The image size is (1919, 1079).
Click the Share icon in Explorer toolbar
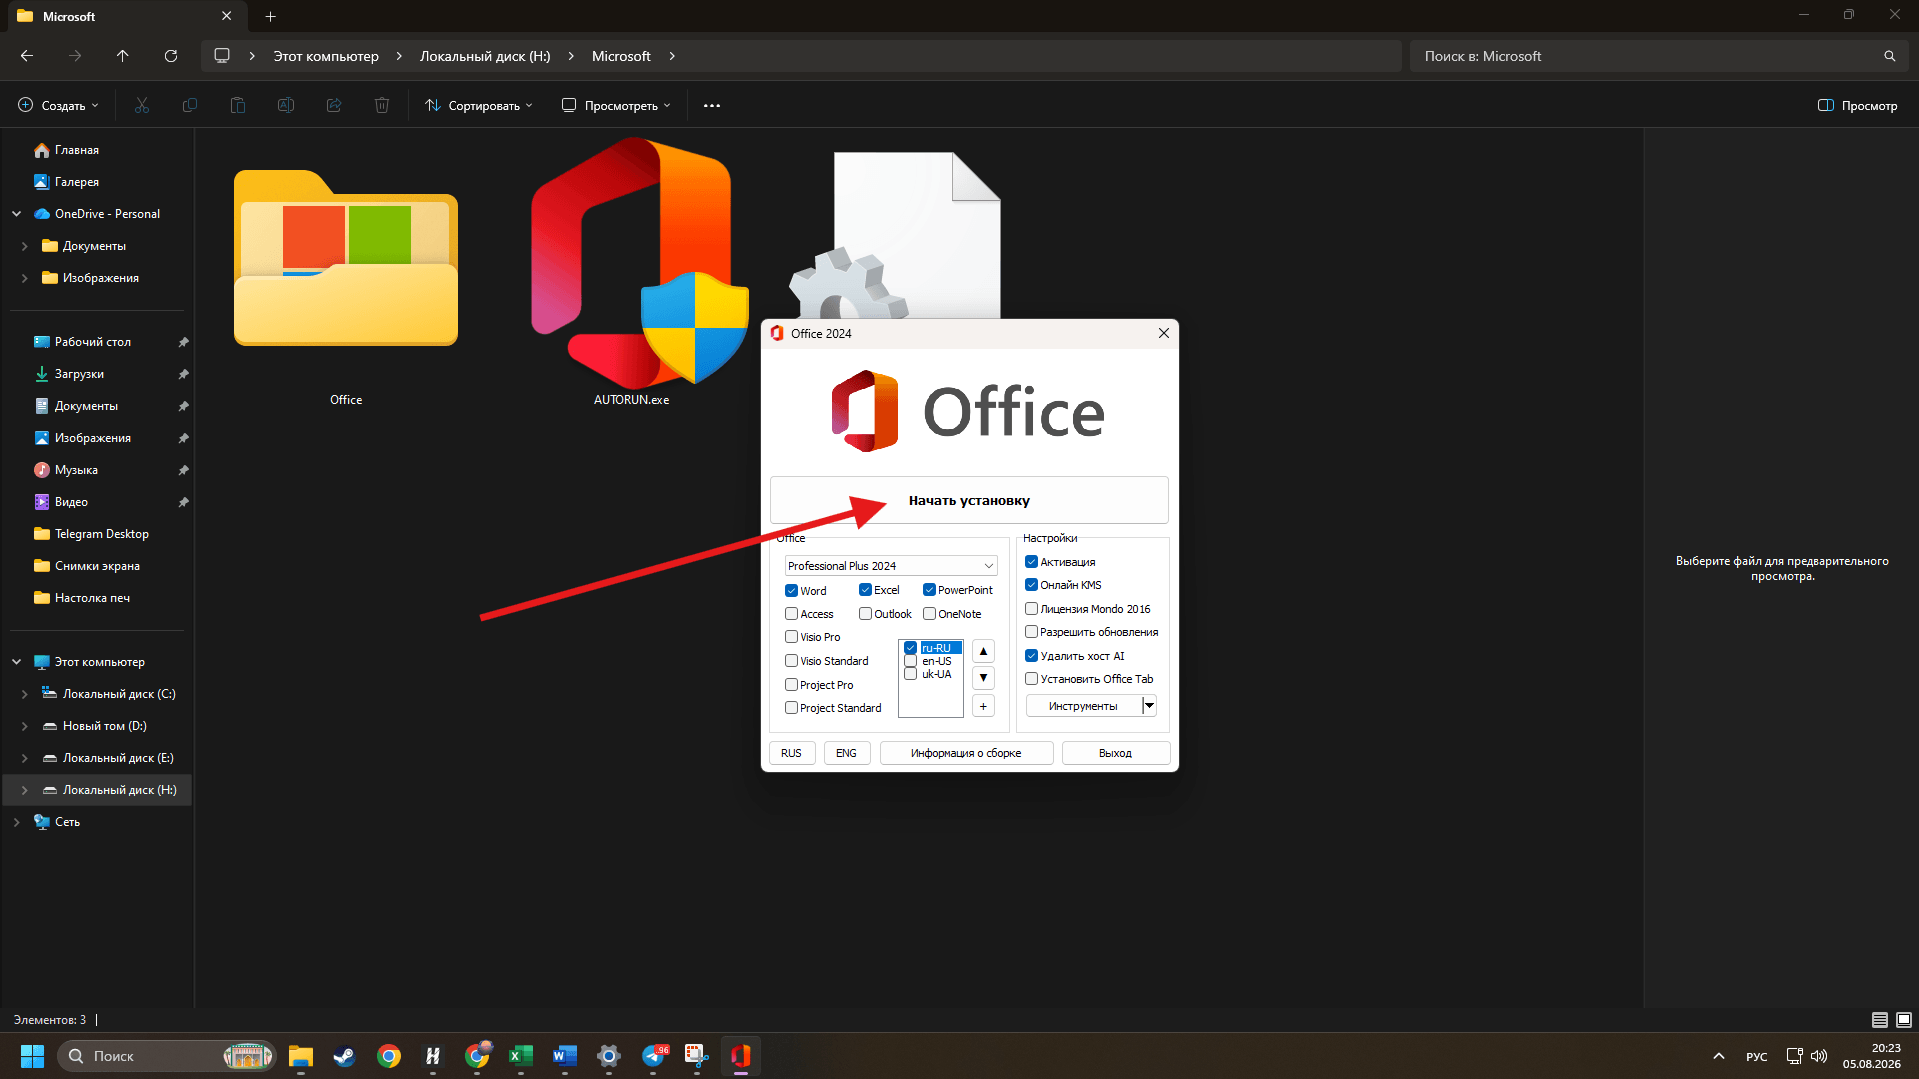[334, 105]
